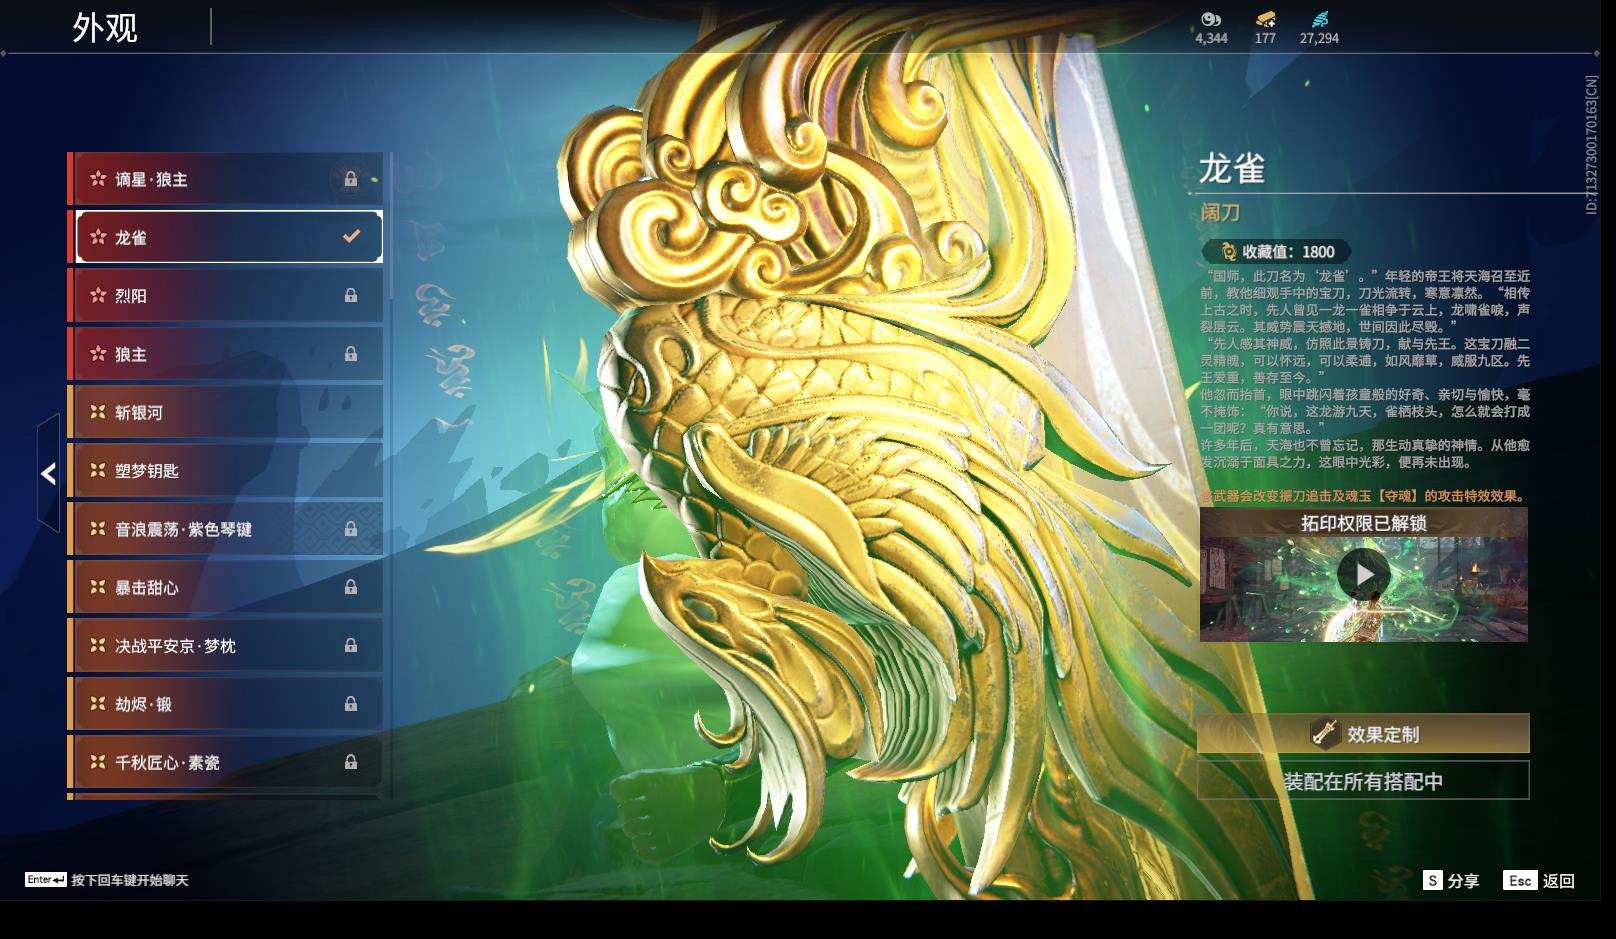Select the 决战平安京·梦枕 skin entry
This screenshot has width=1616, height=939.
pyautogui.click(x=225, y=646)
